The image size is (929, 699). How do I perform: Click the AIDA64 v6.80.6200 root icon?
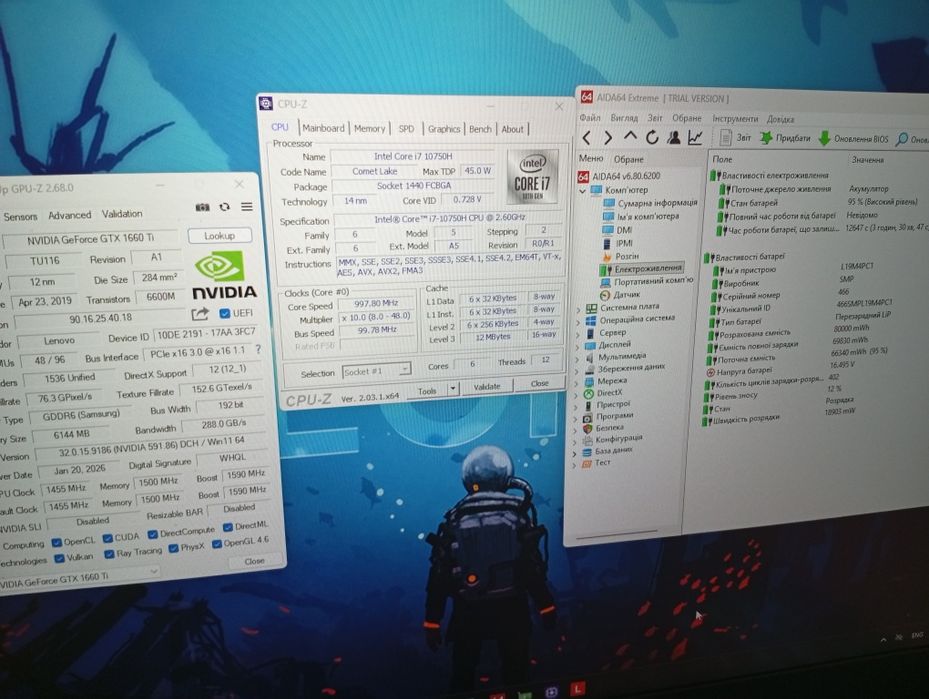[583, 176]
